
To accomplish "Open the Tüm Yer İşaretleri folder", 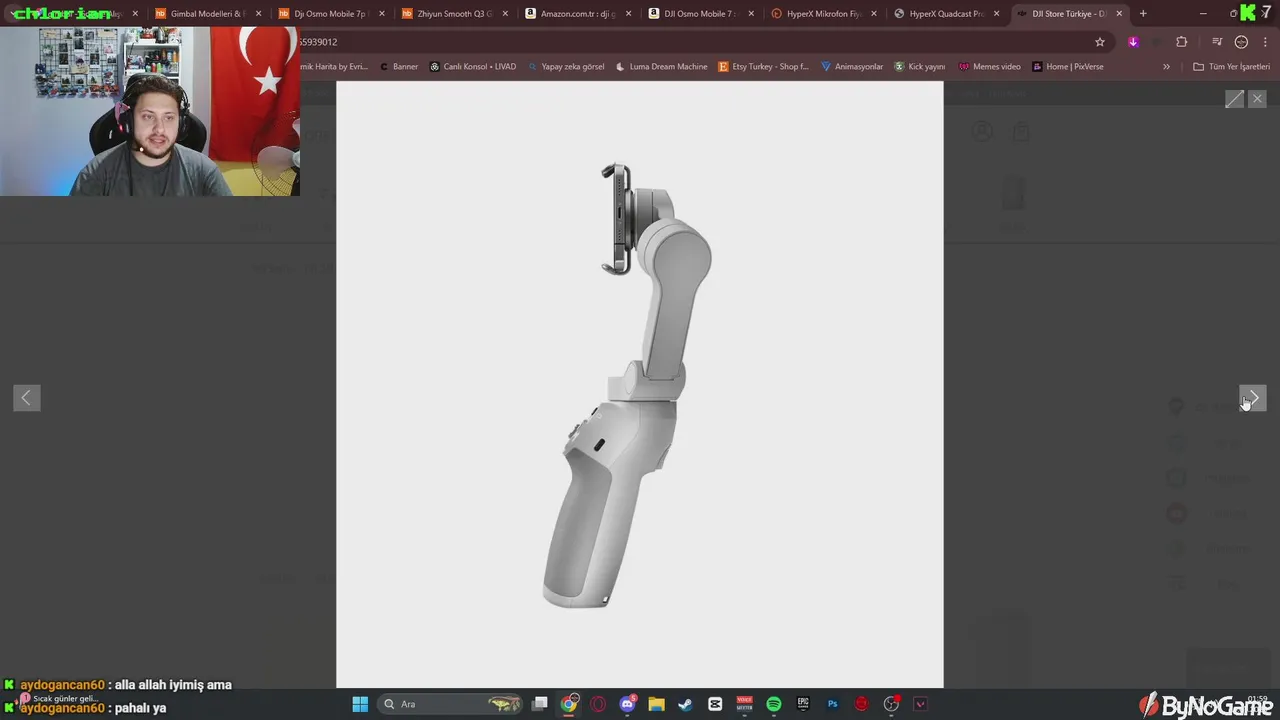I will (x=1231, y=66).
